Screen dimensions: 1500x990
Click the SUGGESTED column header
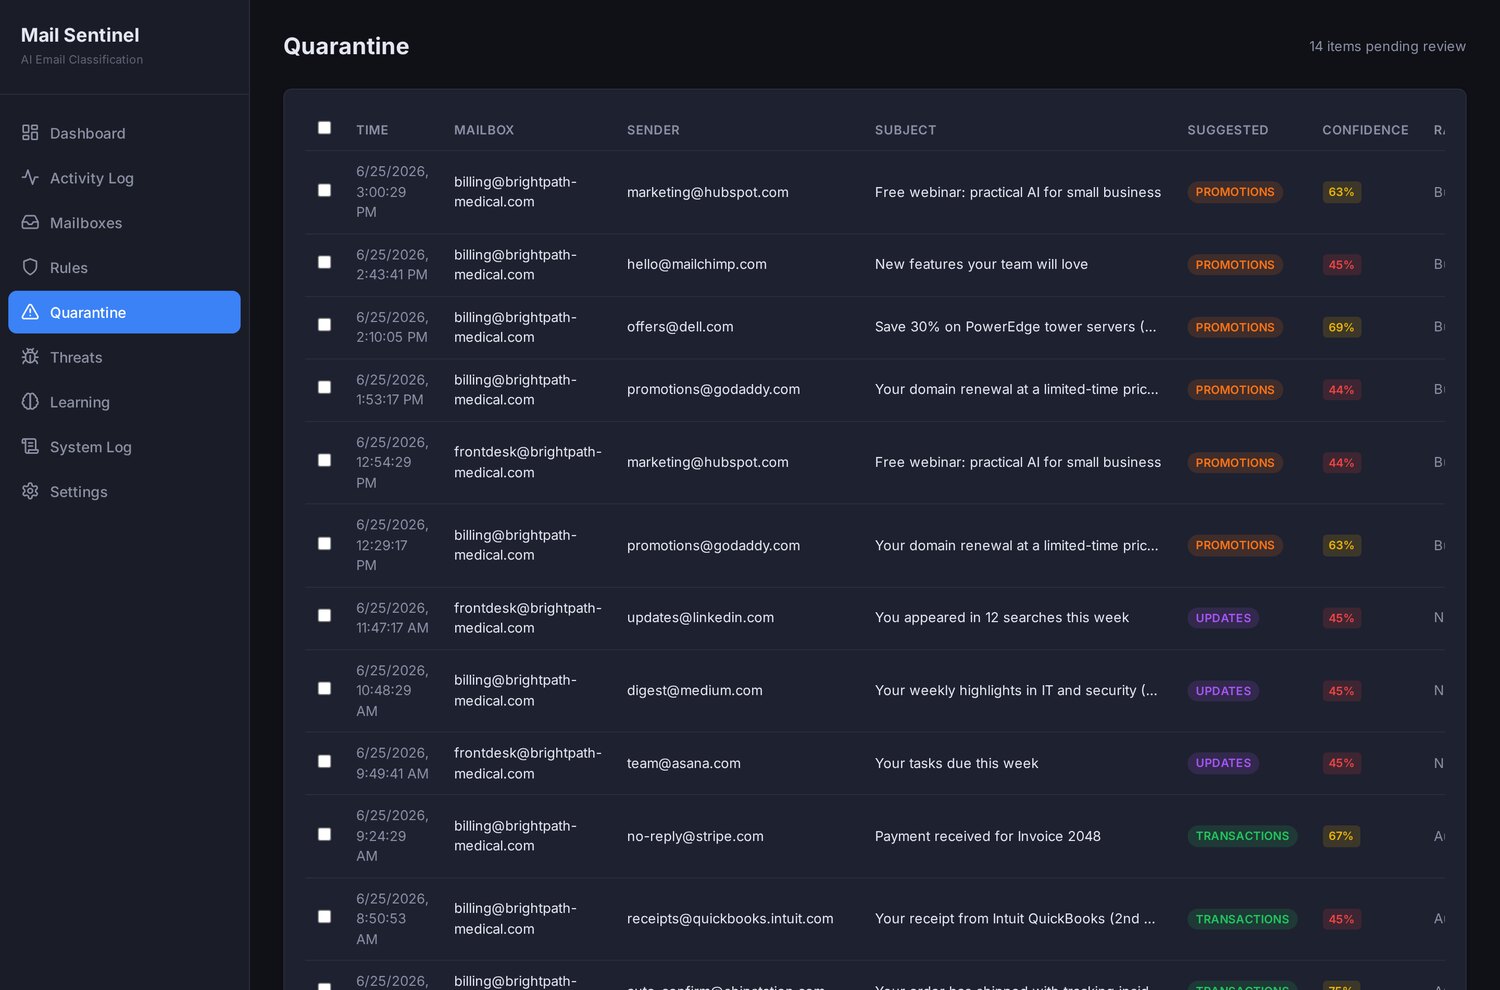[1227, 130]
